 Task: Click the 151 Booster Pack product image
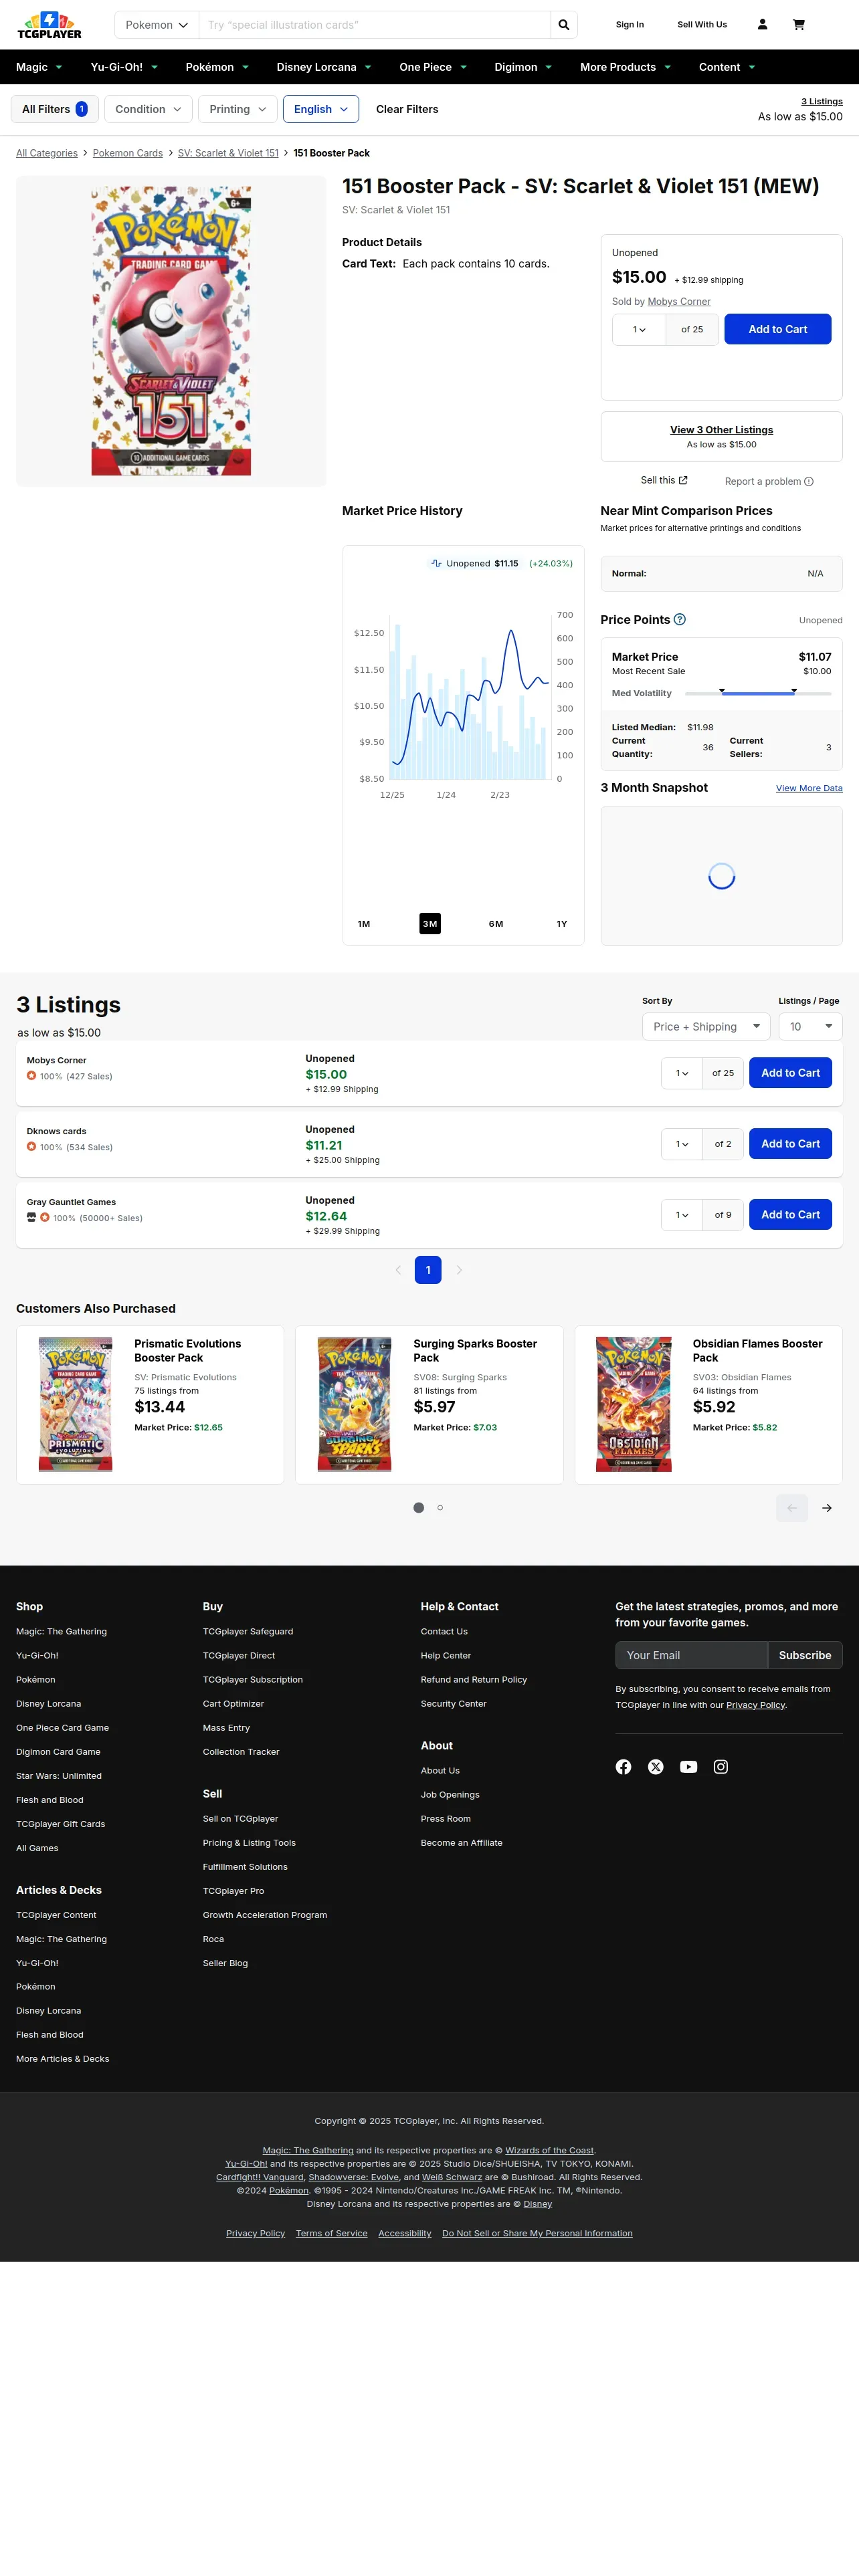171,331
